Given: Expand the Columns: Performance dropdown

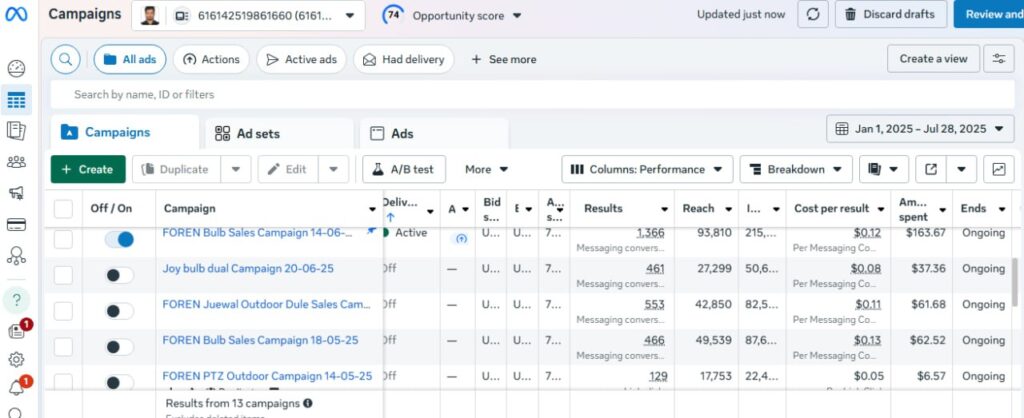Looking at the screenshot, I should pyautogui.click(x=647, y=169).
